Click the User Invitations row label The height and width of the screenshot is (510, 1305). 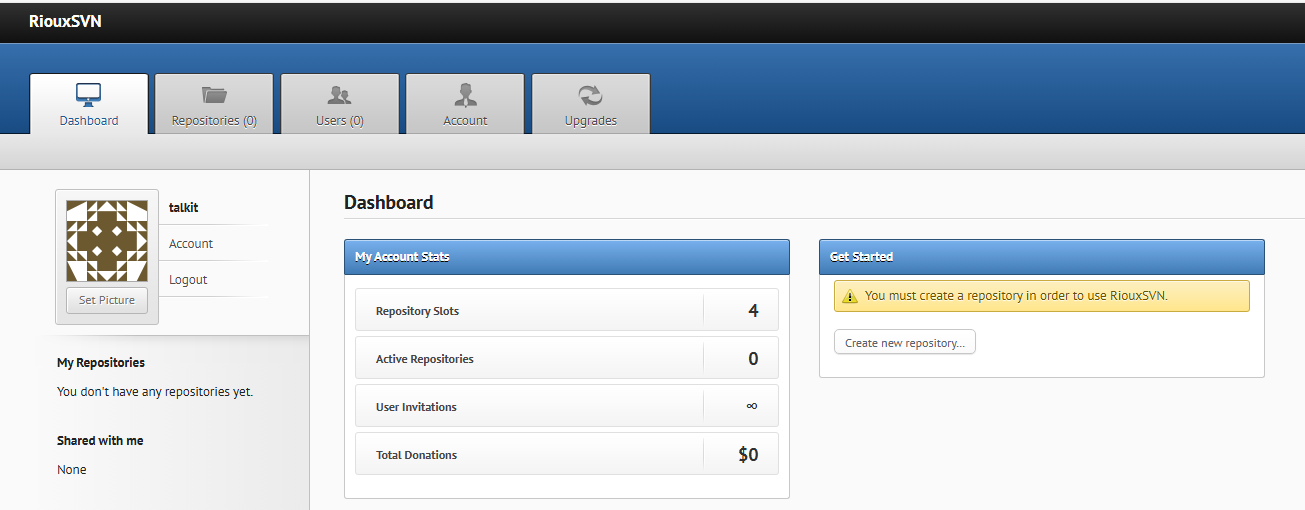[416, 407]
